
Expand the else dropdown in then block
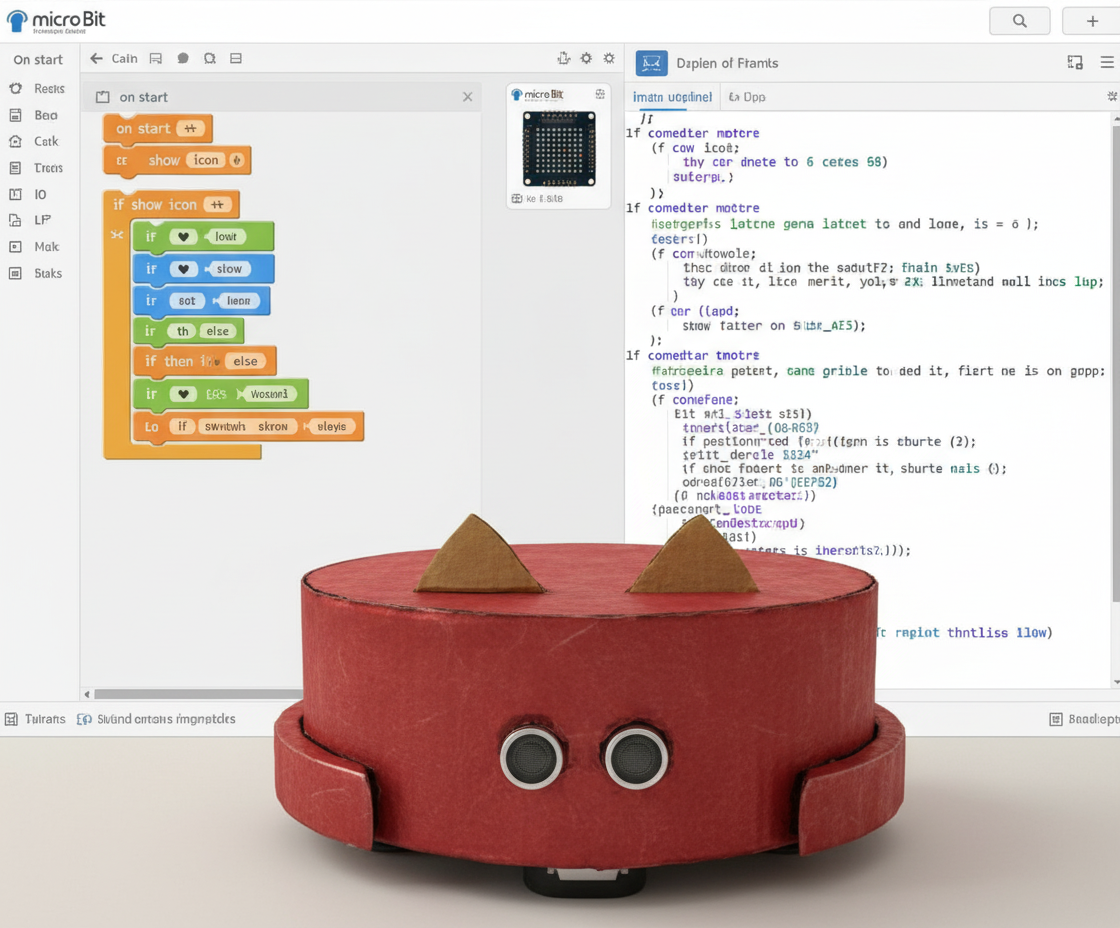[247, 362]
